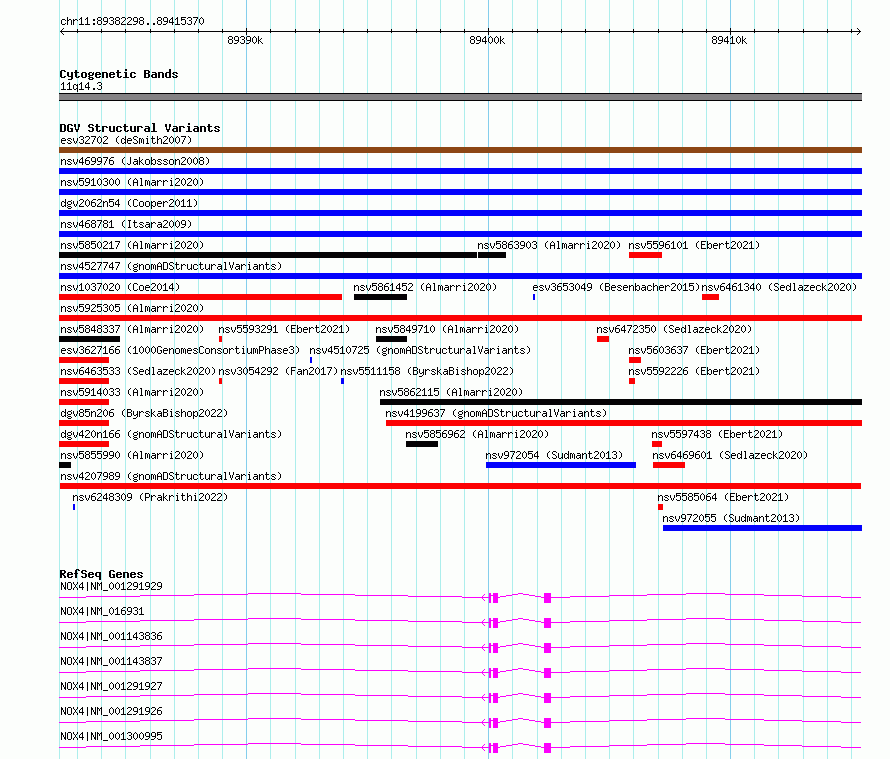The height and width of the screenshot is (759, 890).
Task: Click NOX4|NM_001291927 transcript label
Action: (111, 686)
